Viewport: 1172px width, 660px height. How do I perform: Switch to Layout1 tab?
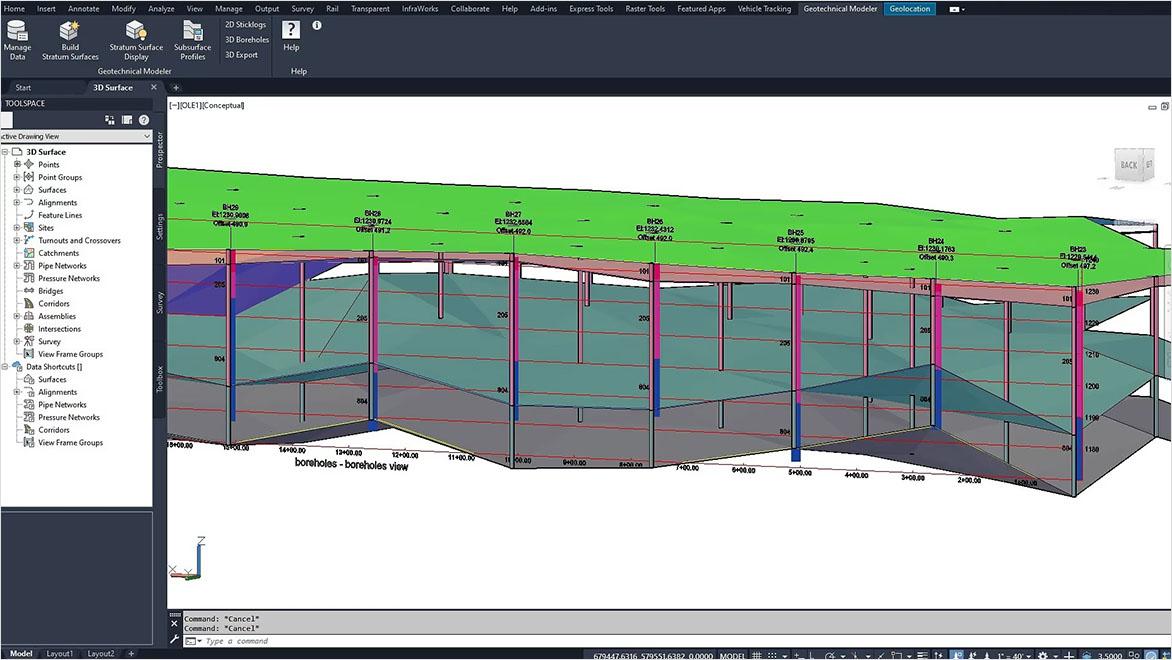(x=60, y=653)
